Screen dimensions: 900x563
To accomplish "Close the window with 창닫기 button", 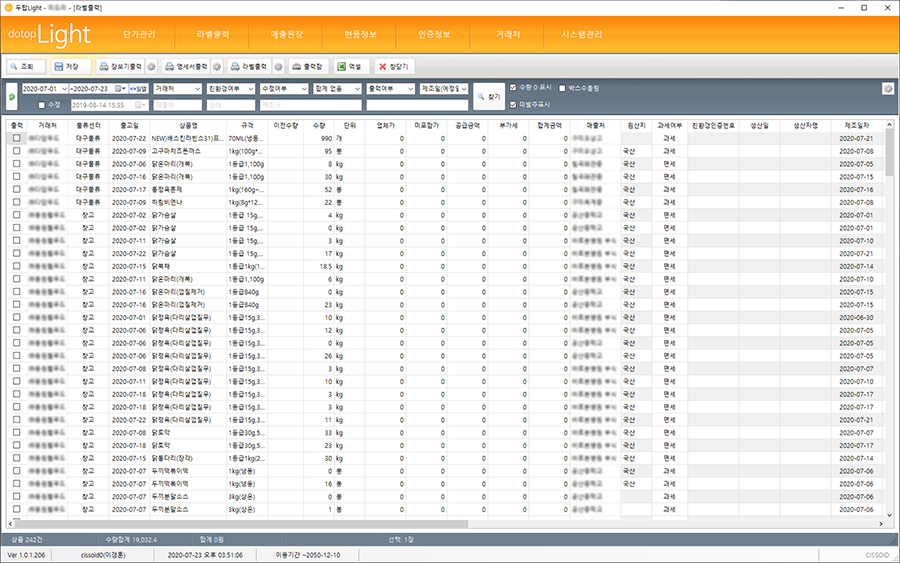I will coord(394,66).
